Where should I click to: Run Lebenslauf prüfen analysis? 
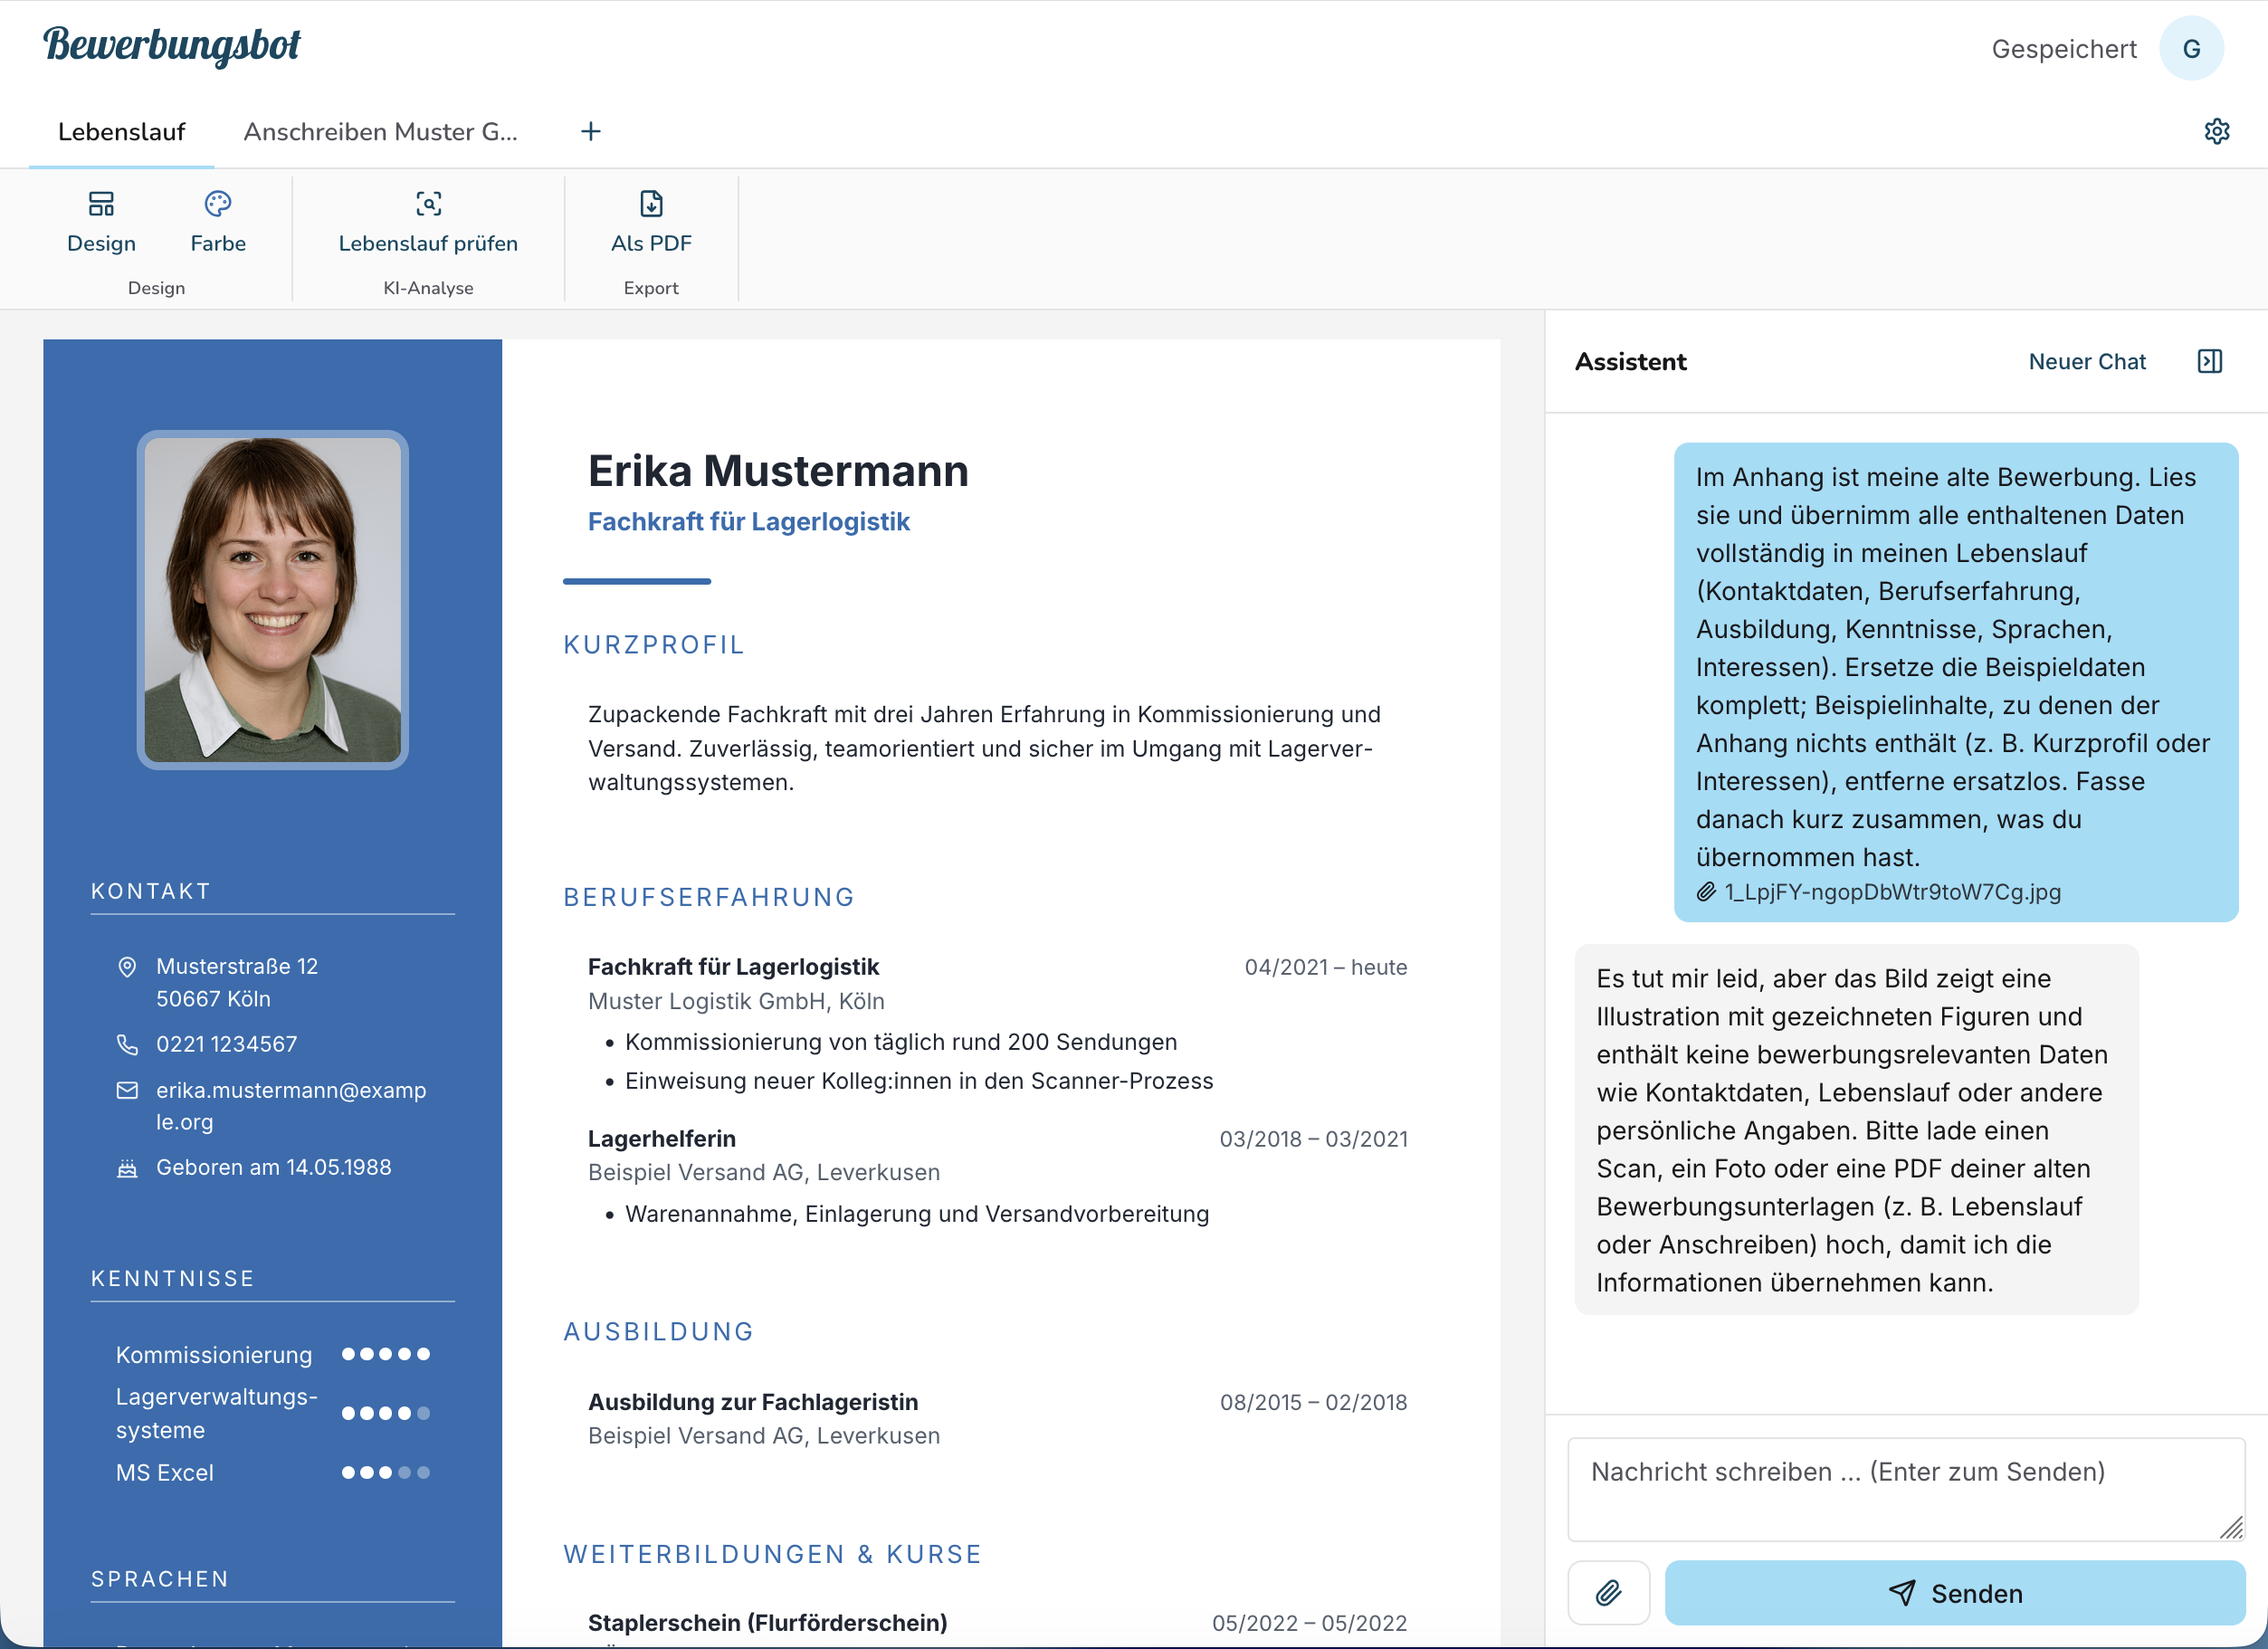[x=428, y=223]
